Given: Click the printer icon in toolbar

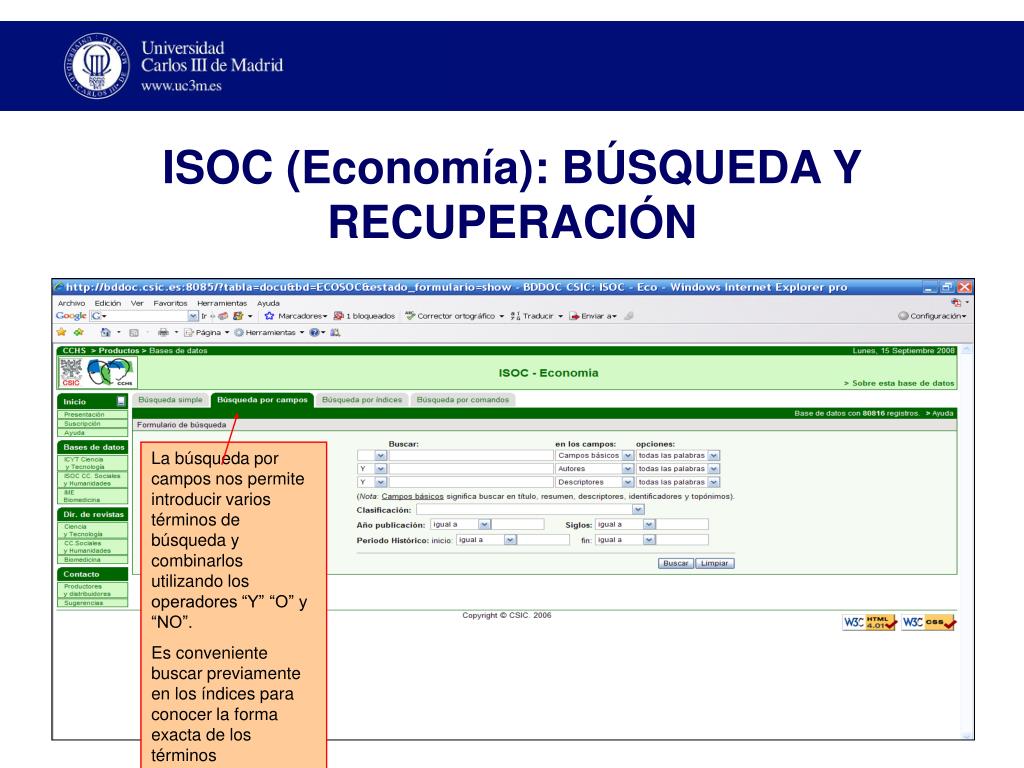Looking at the screenshot, I should pos(163,332).
